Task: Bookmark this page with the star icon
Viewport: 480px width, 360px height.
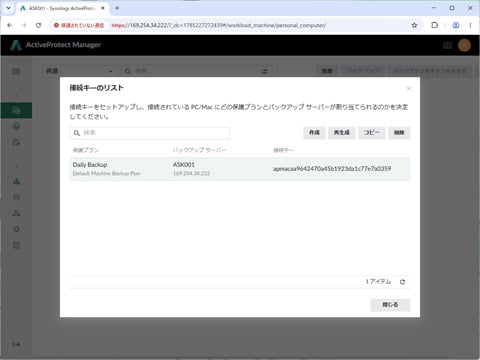Action: [x=414, y=25]
